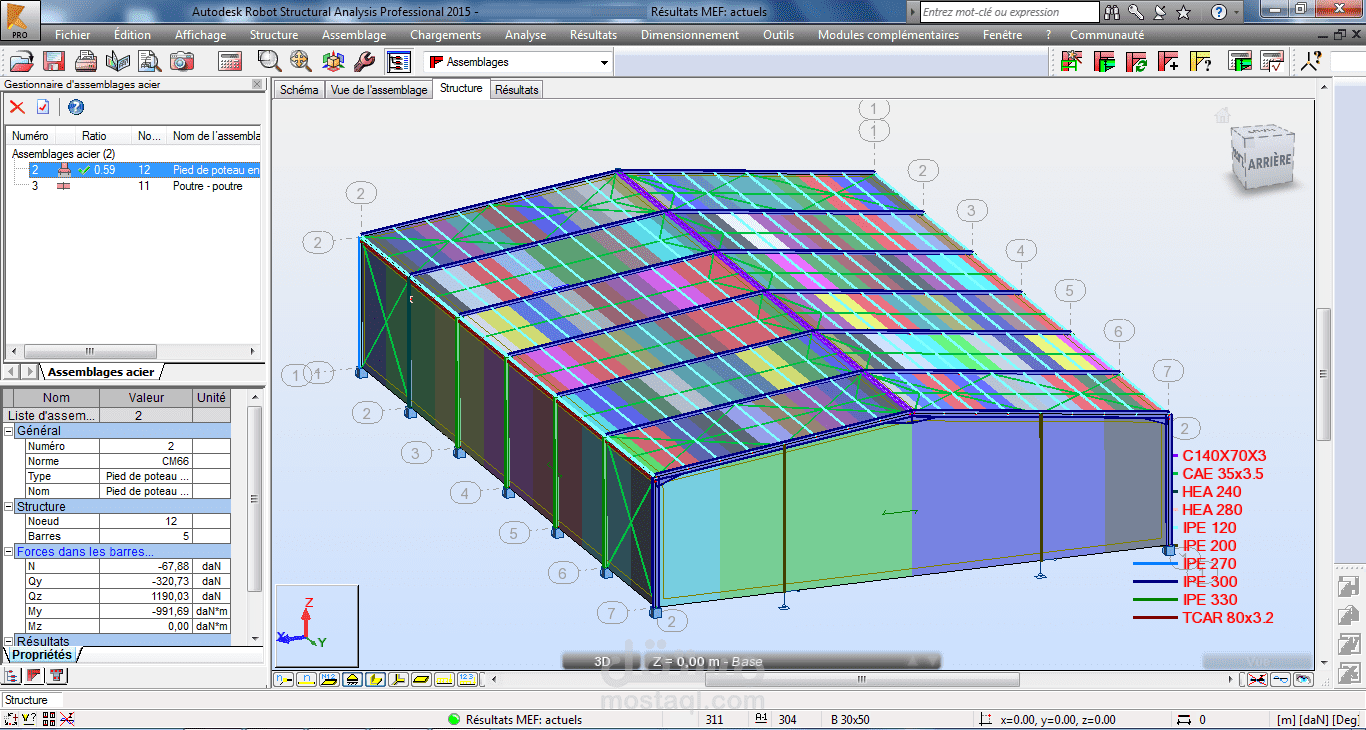Open the Modules complémentaires menu
The height and width of the screenshot is (730, 1366).
pyautogui.click(x=888, y=34)
